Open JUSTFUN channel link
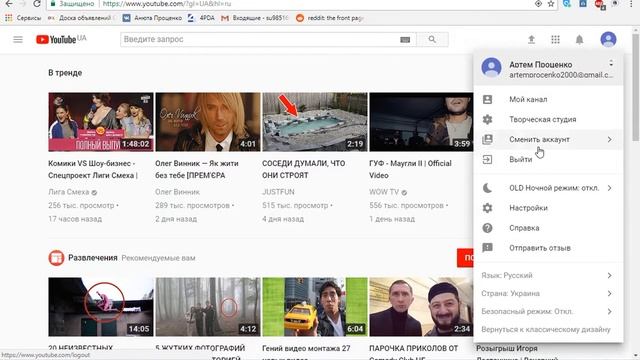The image size is (640, 360). click(278, 192)
